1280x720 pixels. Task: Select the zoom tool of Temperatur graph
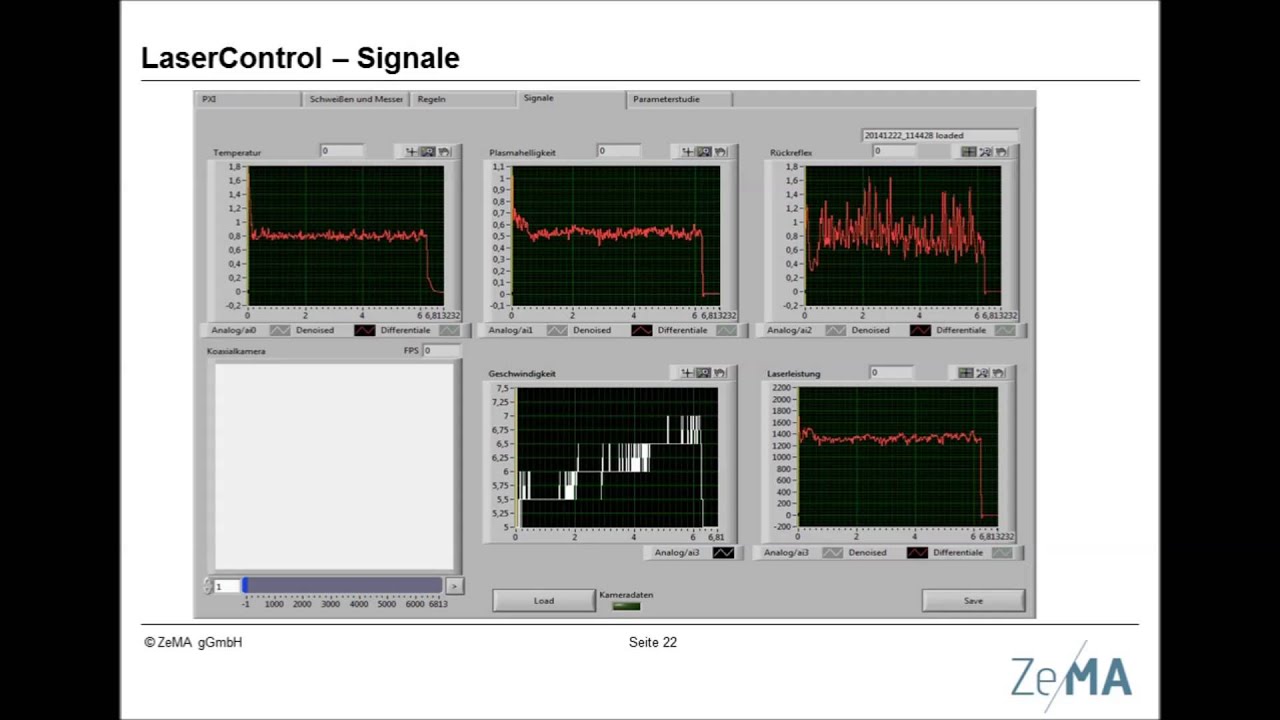pos(427,152)
